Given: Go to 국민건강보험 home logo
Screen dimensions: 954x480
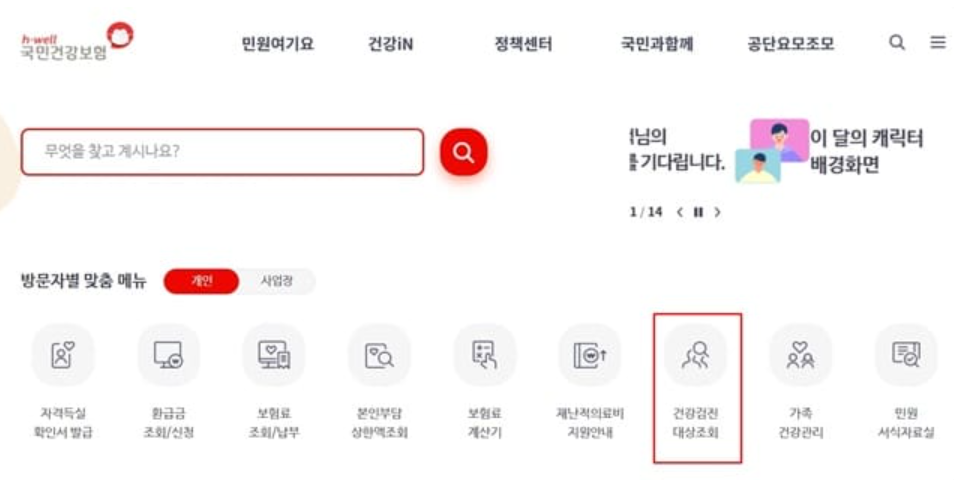Looking at the screenshot, I should pyautogui.click(x=77, y=41).
